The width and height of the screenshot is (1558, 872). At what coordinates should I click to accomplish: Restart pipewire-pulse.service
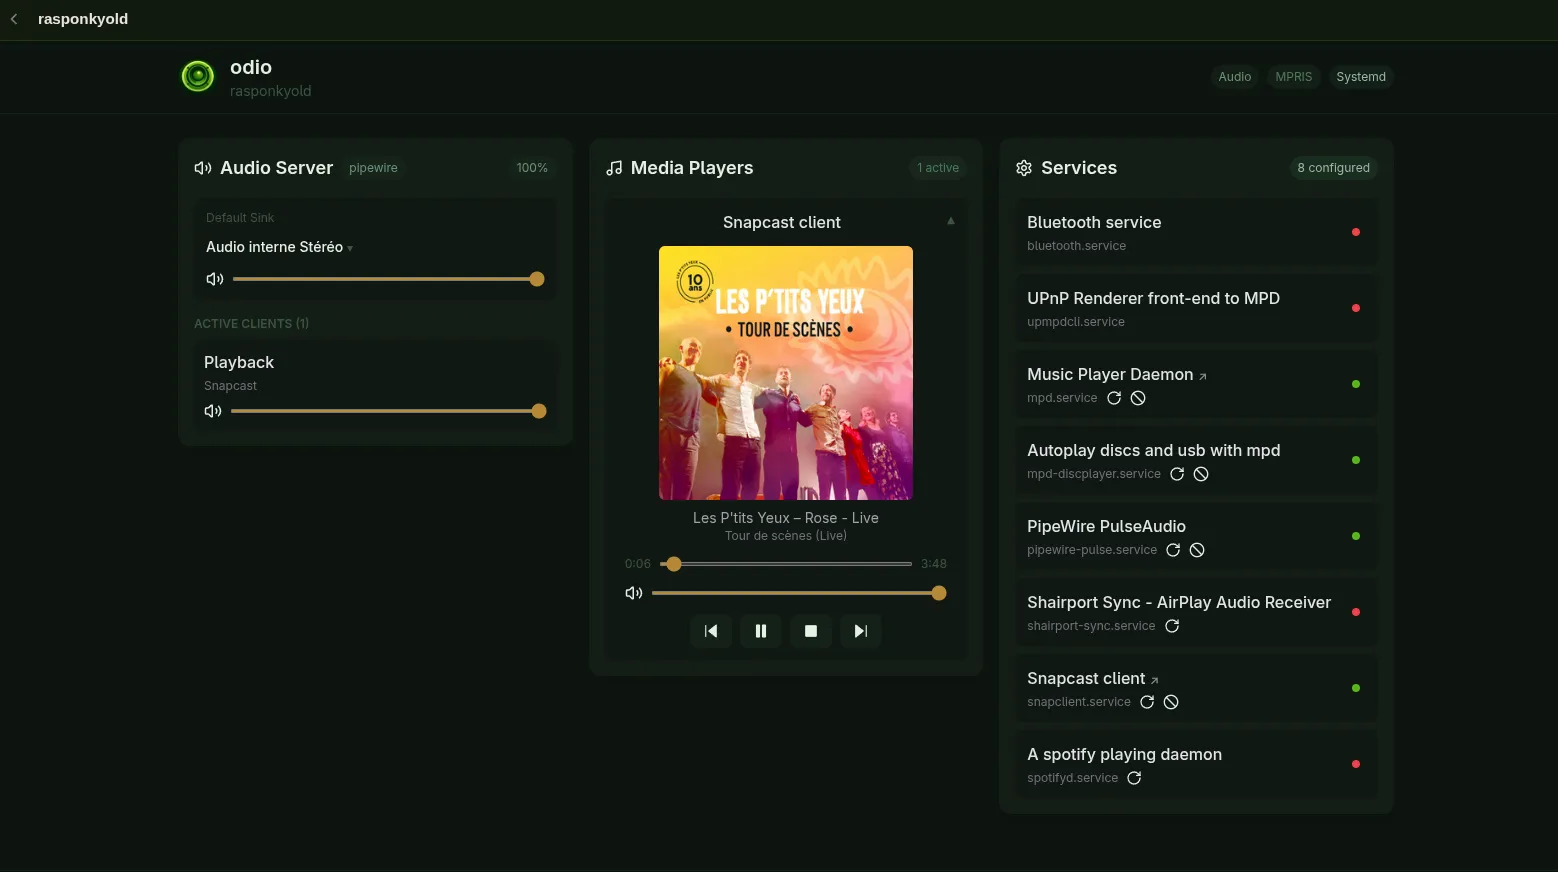pyautogui.click(x=1173, y=550)
